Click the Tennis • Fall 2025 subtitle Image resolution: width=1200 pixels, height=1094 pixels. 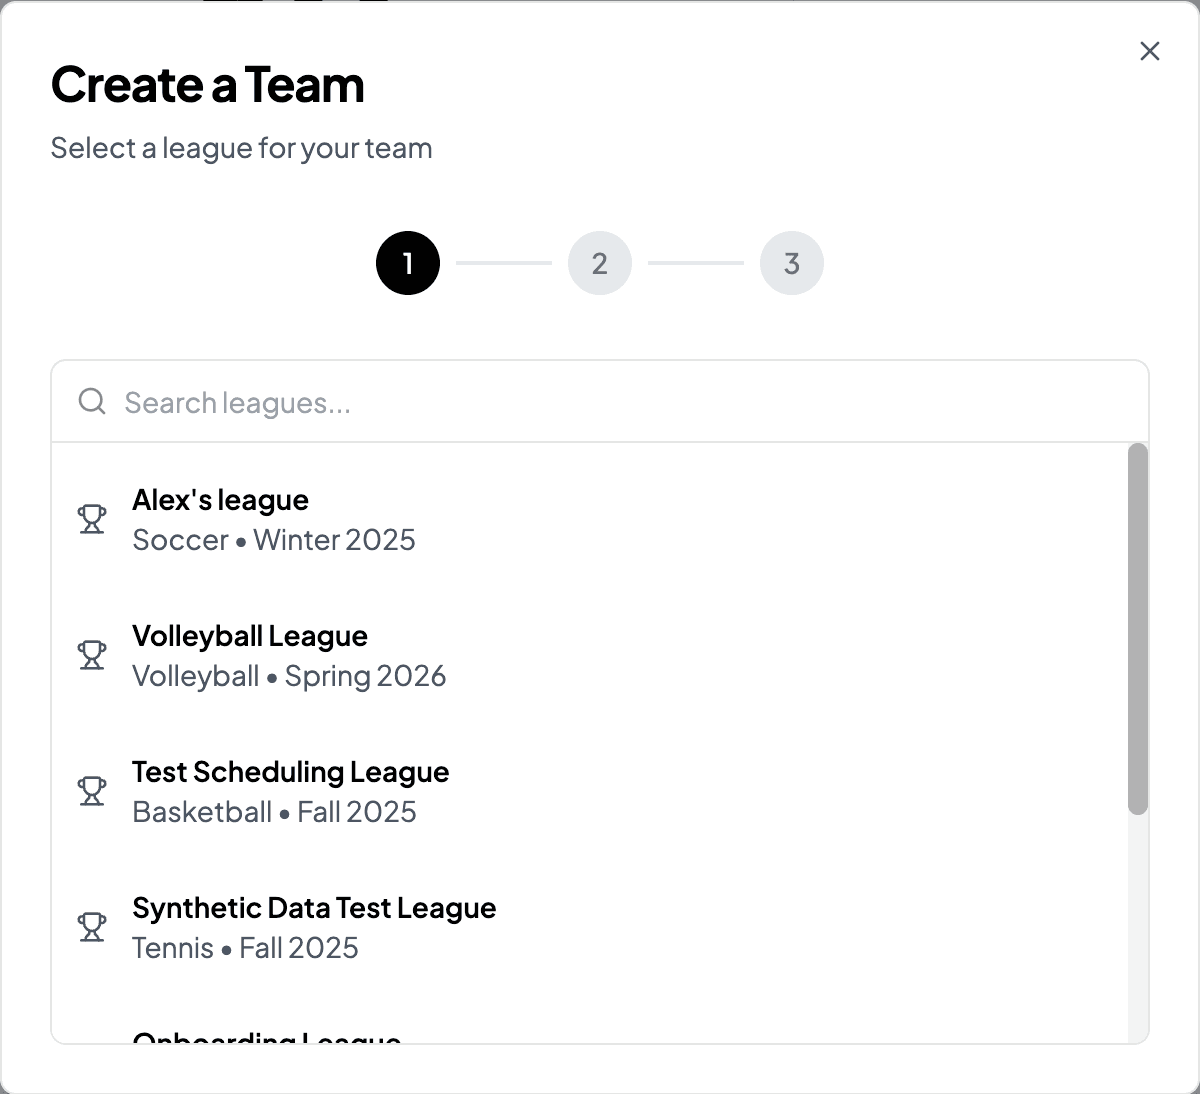click(245, 948)
